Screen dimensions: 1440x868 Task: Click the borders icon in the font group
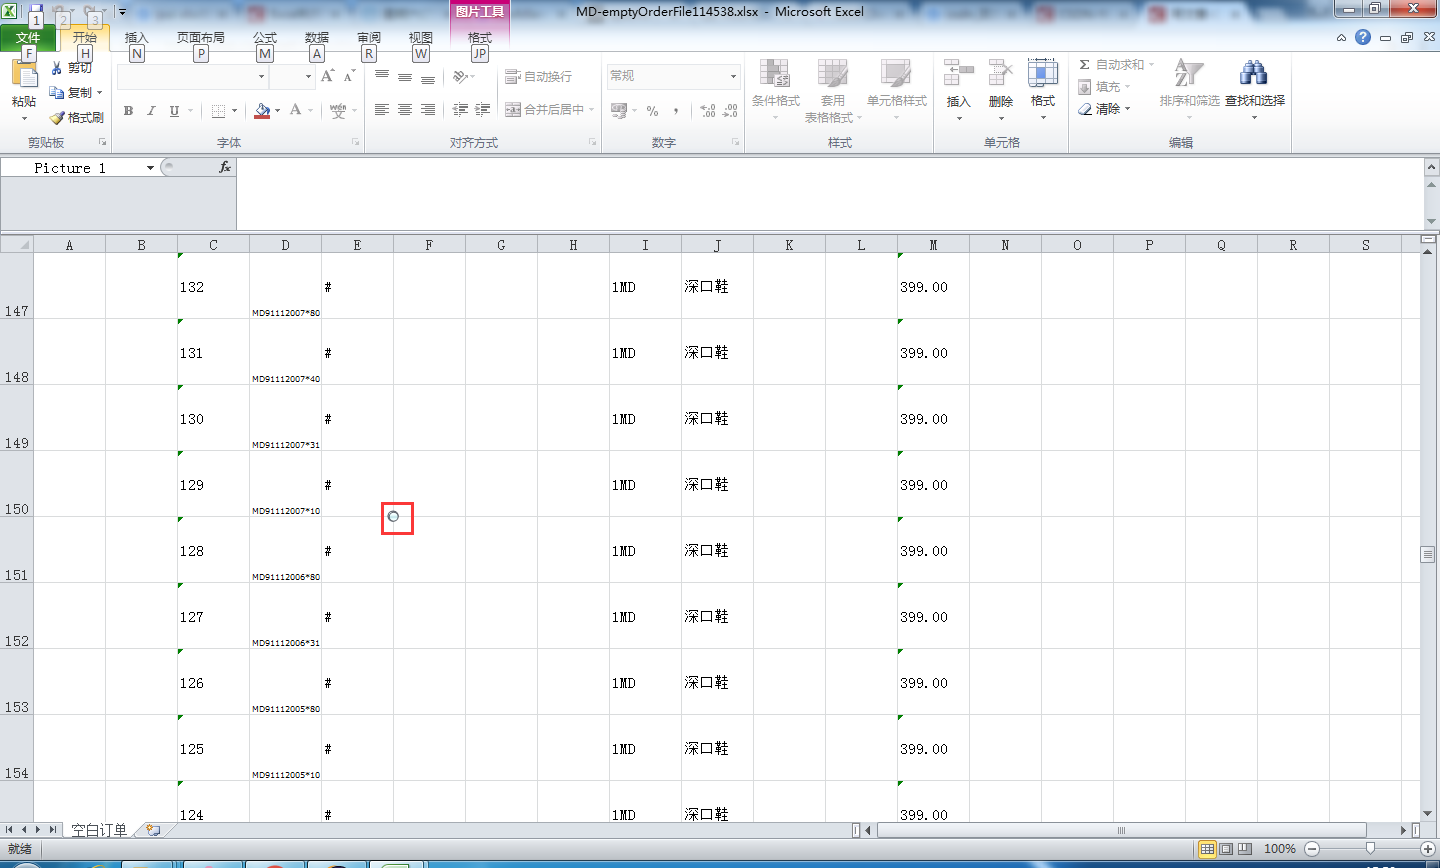pos(218,110)
